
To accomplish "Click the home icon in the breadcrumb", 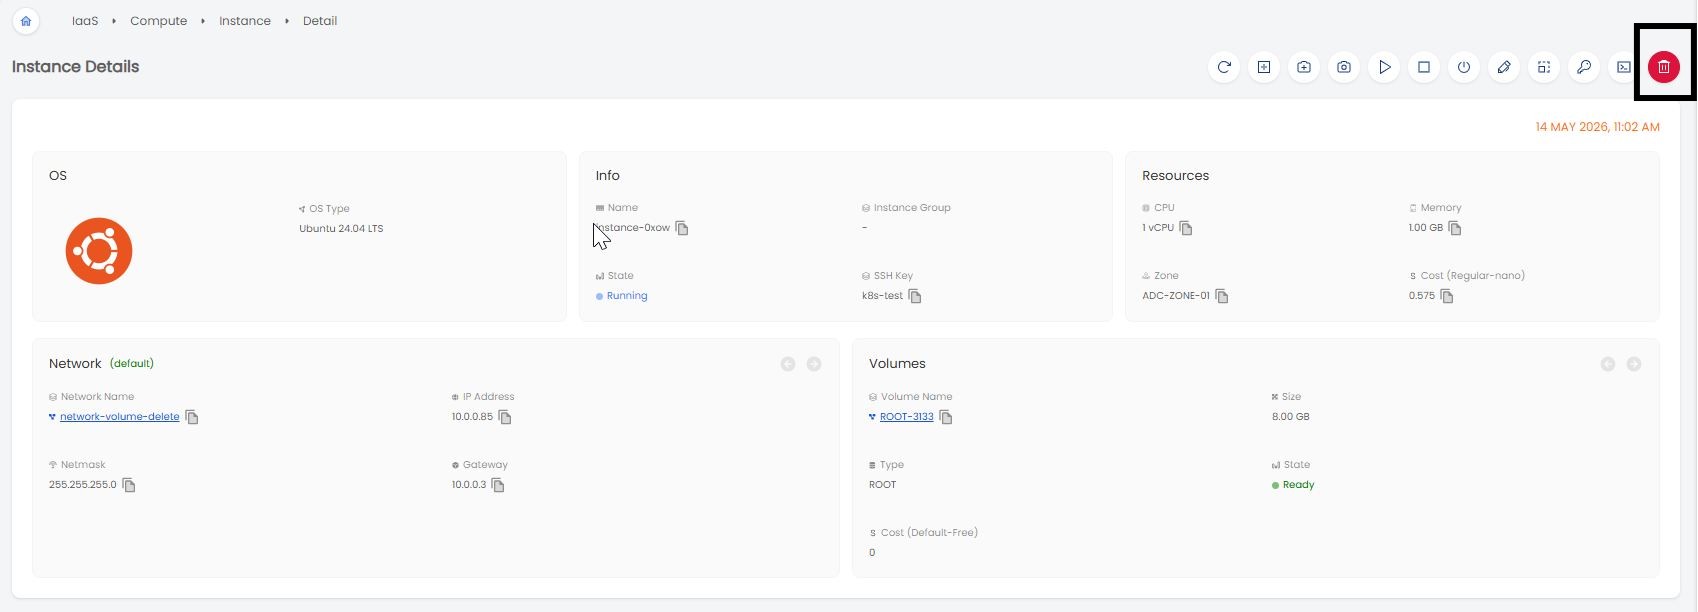I will pyautogui.click(x=26, y=21).
